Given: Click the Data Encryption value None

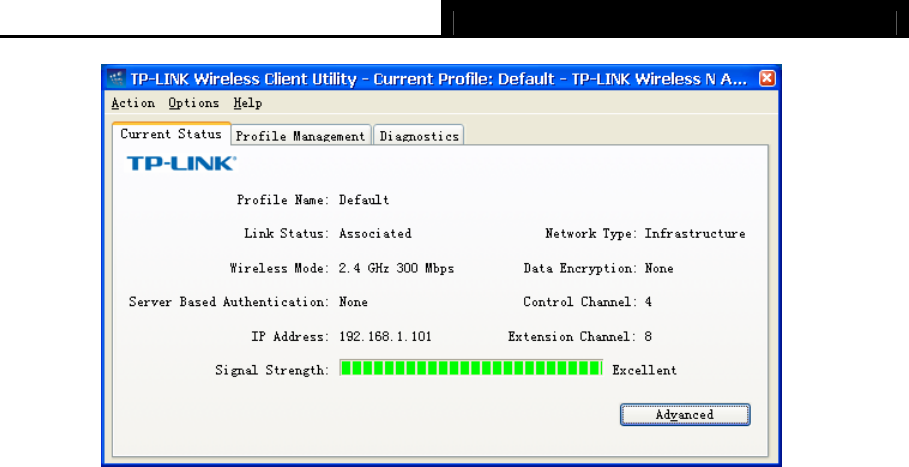Looking at the screenshot, I should pyautogui.click(x=659, y=268).
